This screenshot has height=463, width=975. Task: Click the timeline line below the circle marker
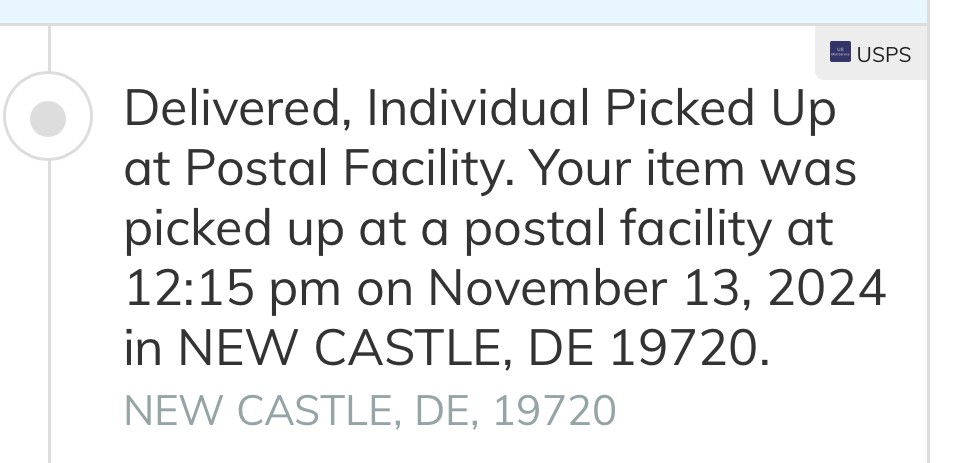click(50, 311)
